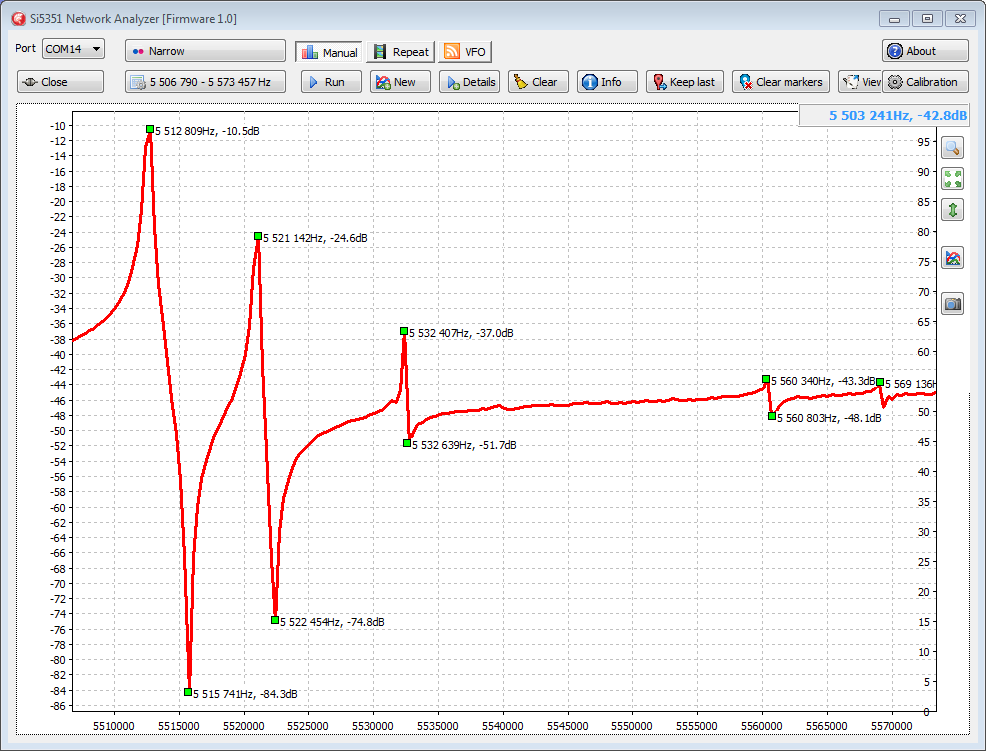Open the Calibration settings
Viewport: 986px width, 751px height.
924,82
